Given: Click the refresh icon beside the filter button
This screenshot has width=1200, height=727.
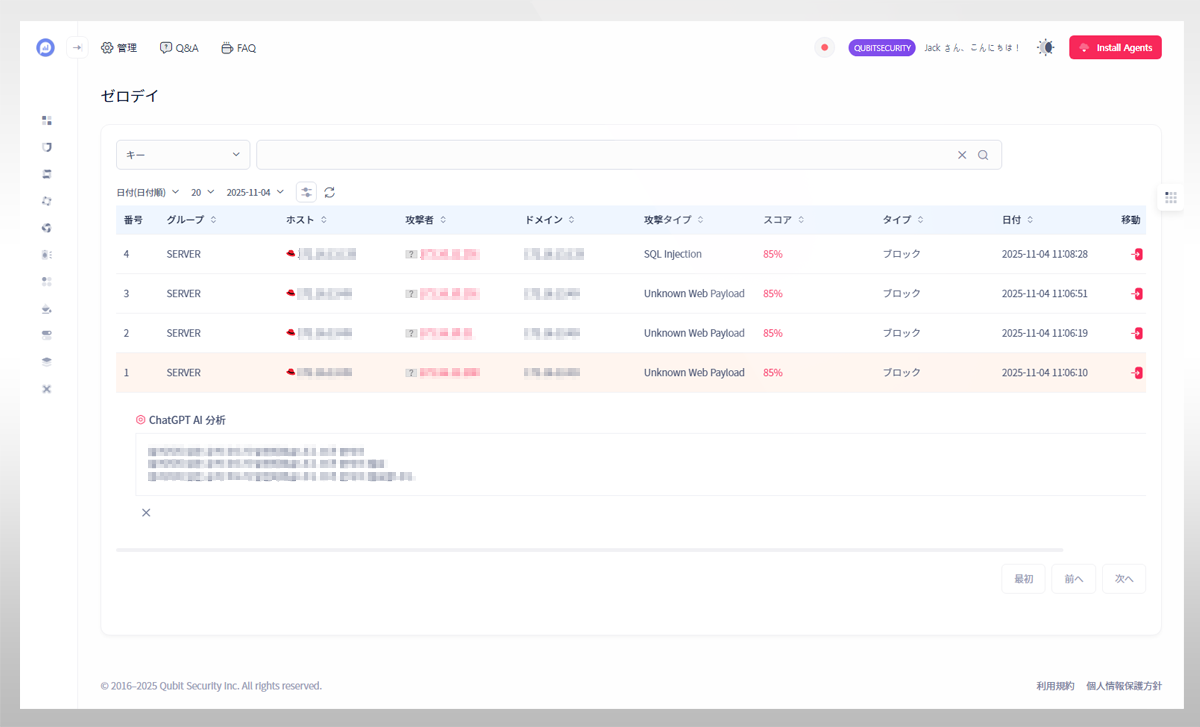Looking at the screenshot, I should point(330,192).
